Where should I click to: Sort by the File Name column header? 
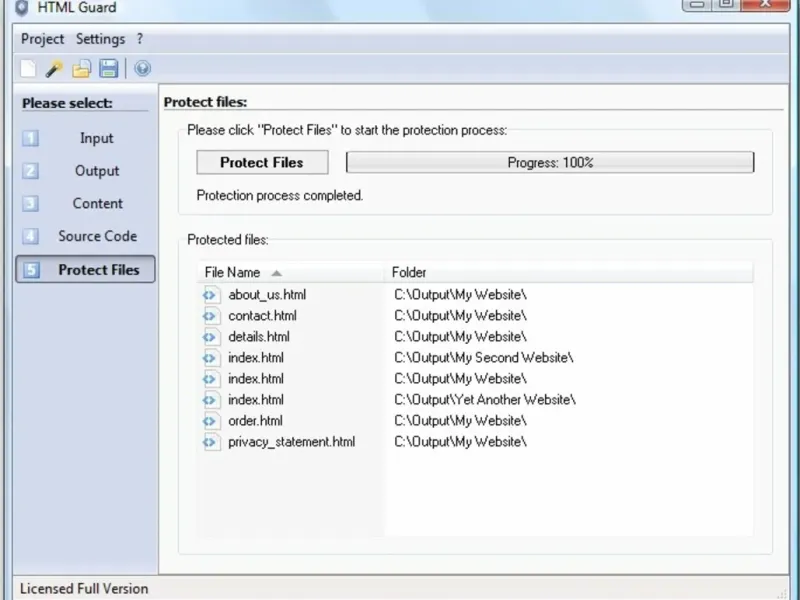point(290,272)
